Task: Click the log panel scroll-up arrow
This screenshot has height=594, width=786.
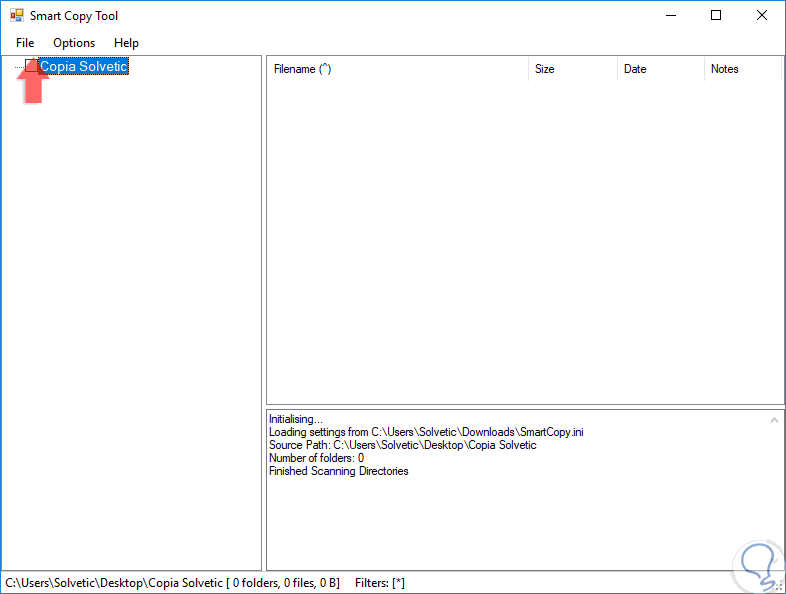Action: [x=774, y=420]
